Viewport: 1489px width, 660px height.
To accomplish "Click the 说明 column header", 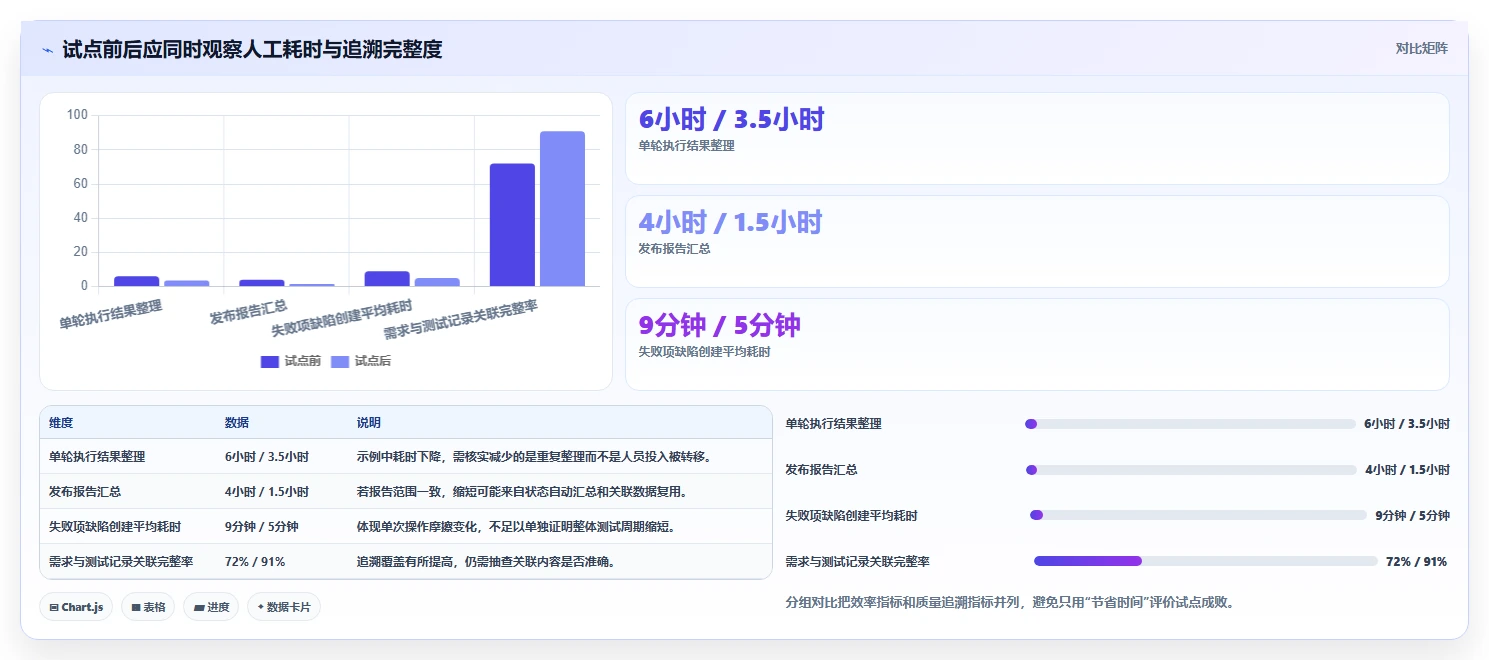I will [369, 423].
